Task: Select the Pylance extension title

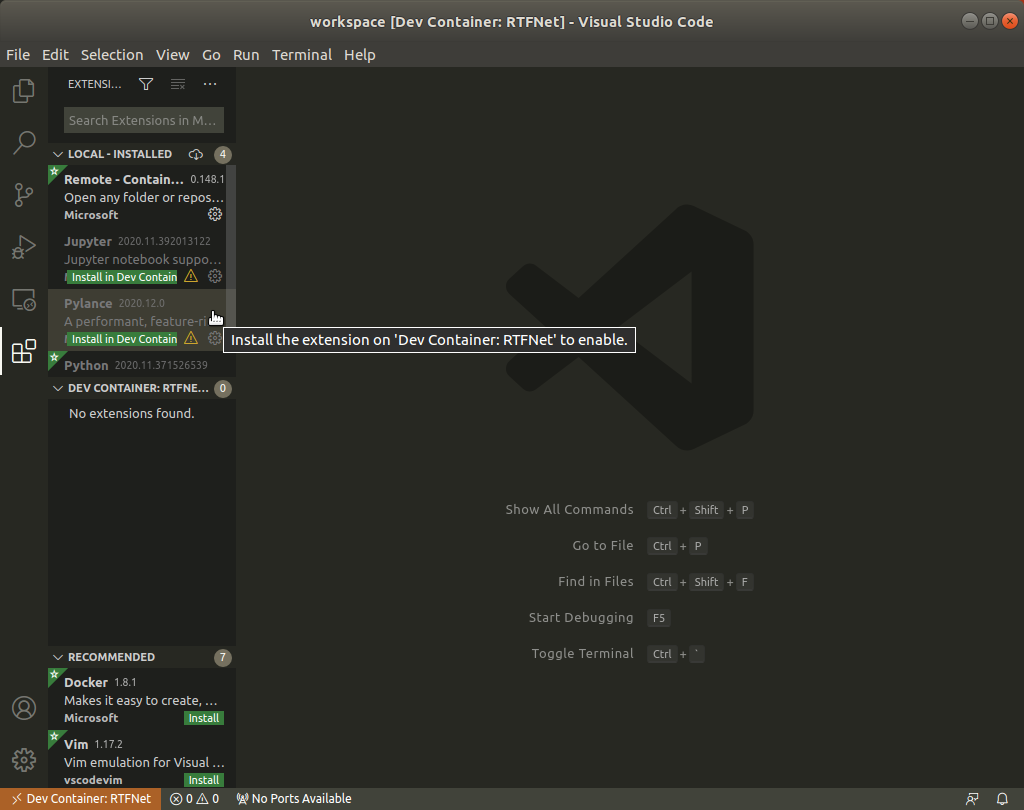Action: point(88,303)
